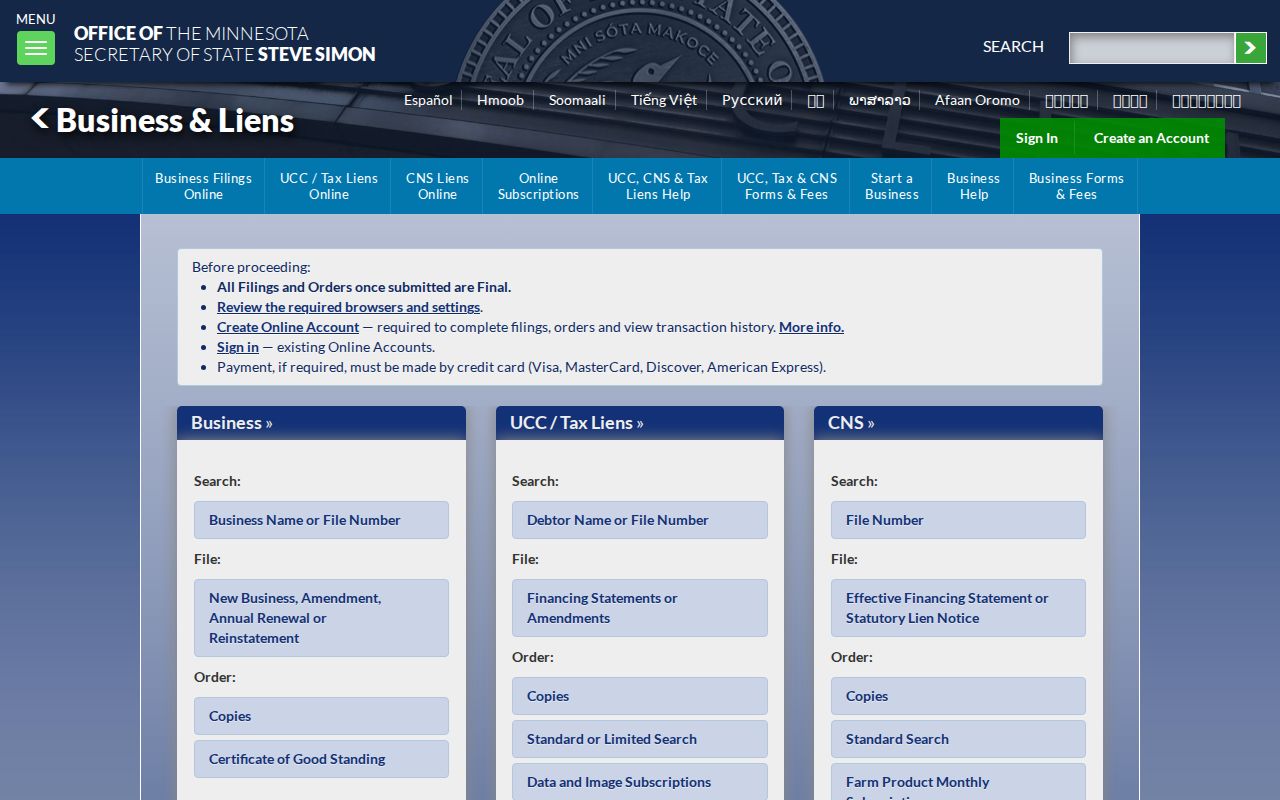File Effective Financing Statement or Statutory Lien Notice

coord(958,608)
